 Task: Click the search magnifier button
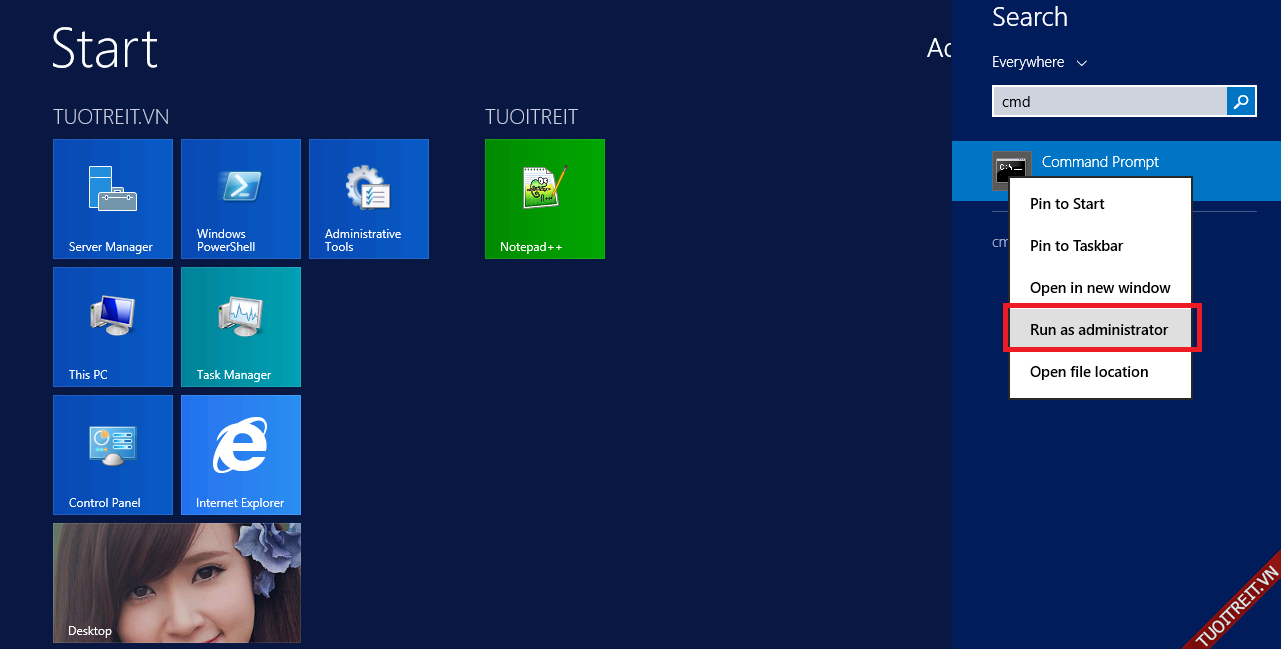coord(1241,101)
